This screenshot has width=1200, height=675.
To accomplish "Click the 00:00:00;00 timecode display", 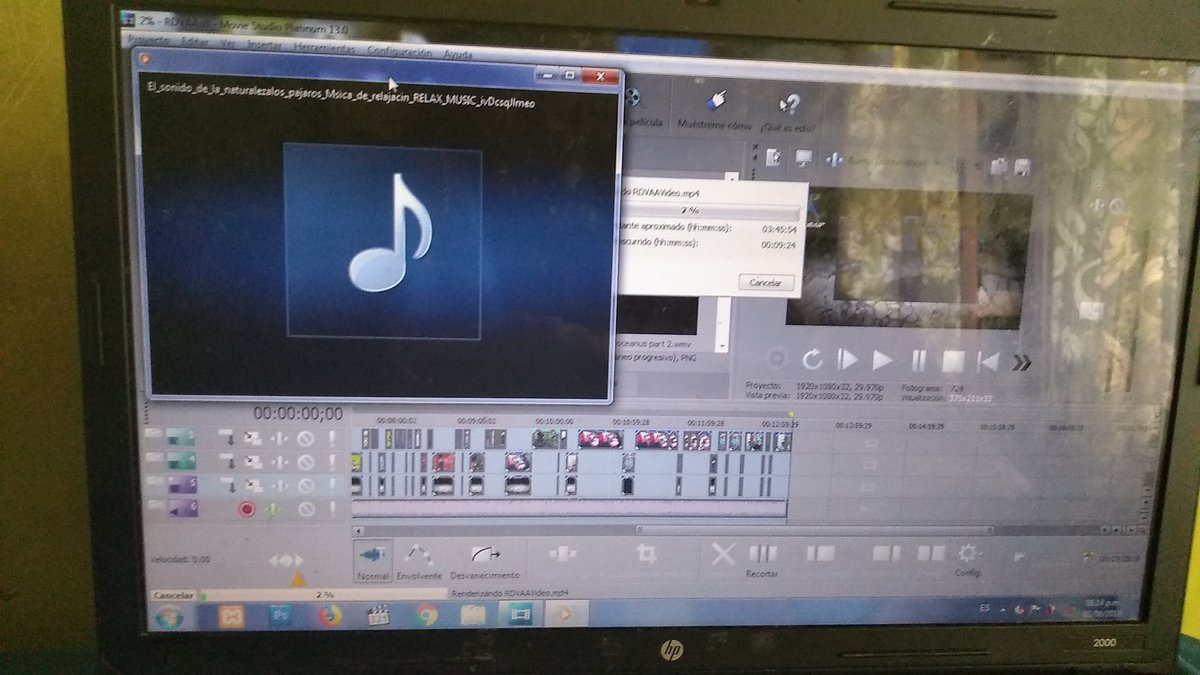I will pyautogui.click(x=297, y=414).
